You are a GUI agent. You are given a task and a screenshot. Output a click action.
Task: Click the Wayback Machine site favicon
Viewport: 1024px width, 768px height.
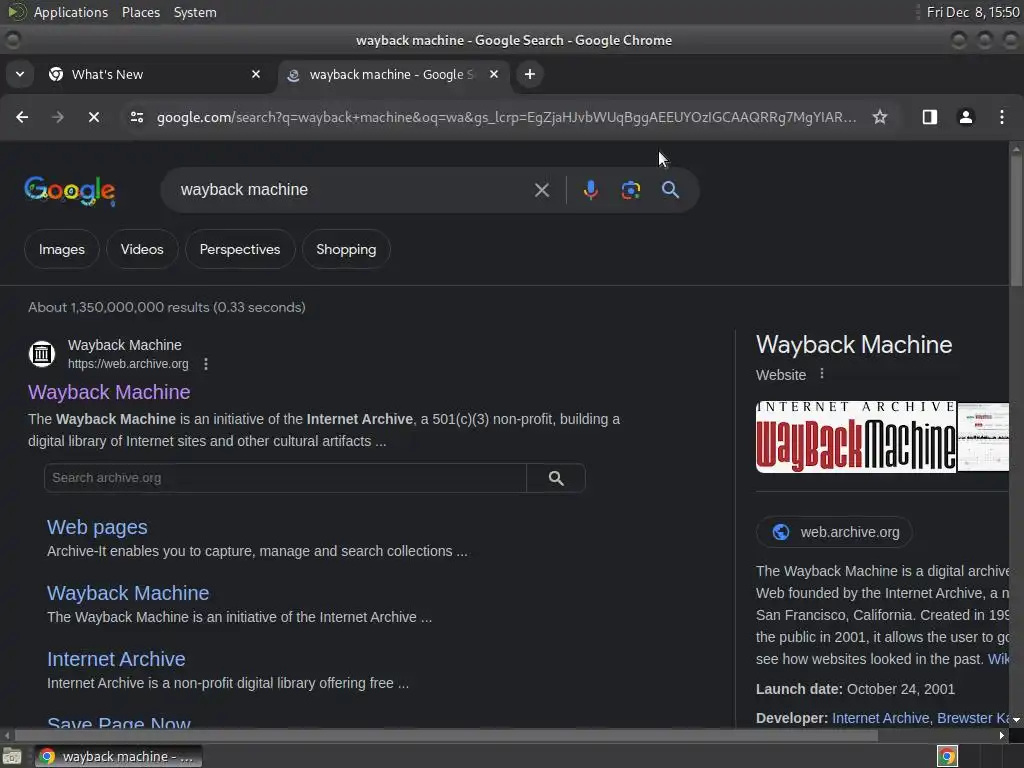(42, 354)
